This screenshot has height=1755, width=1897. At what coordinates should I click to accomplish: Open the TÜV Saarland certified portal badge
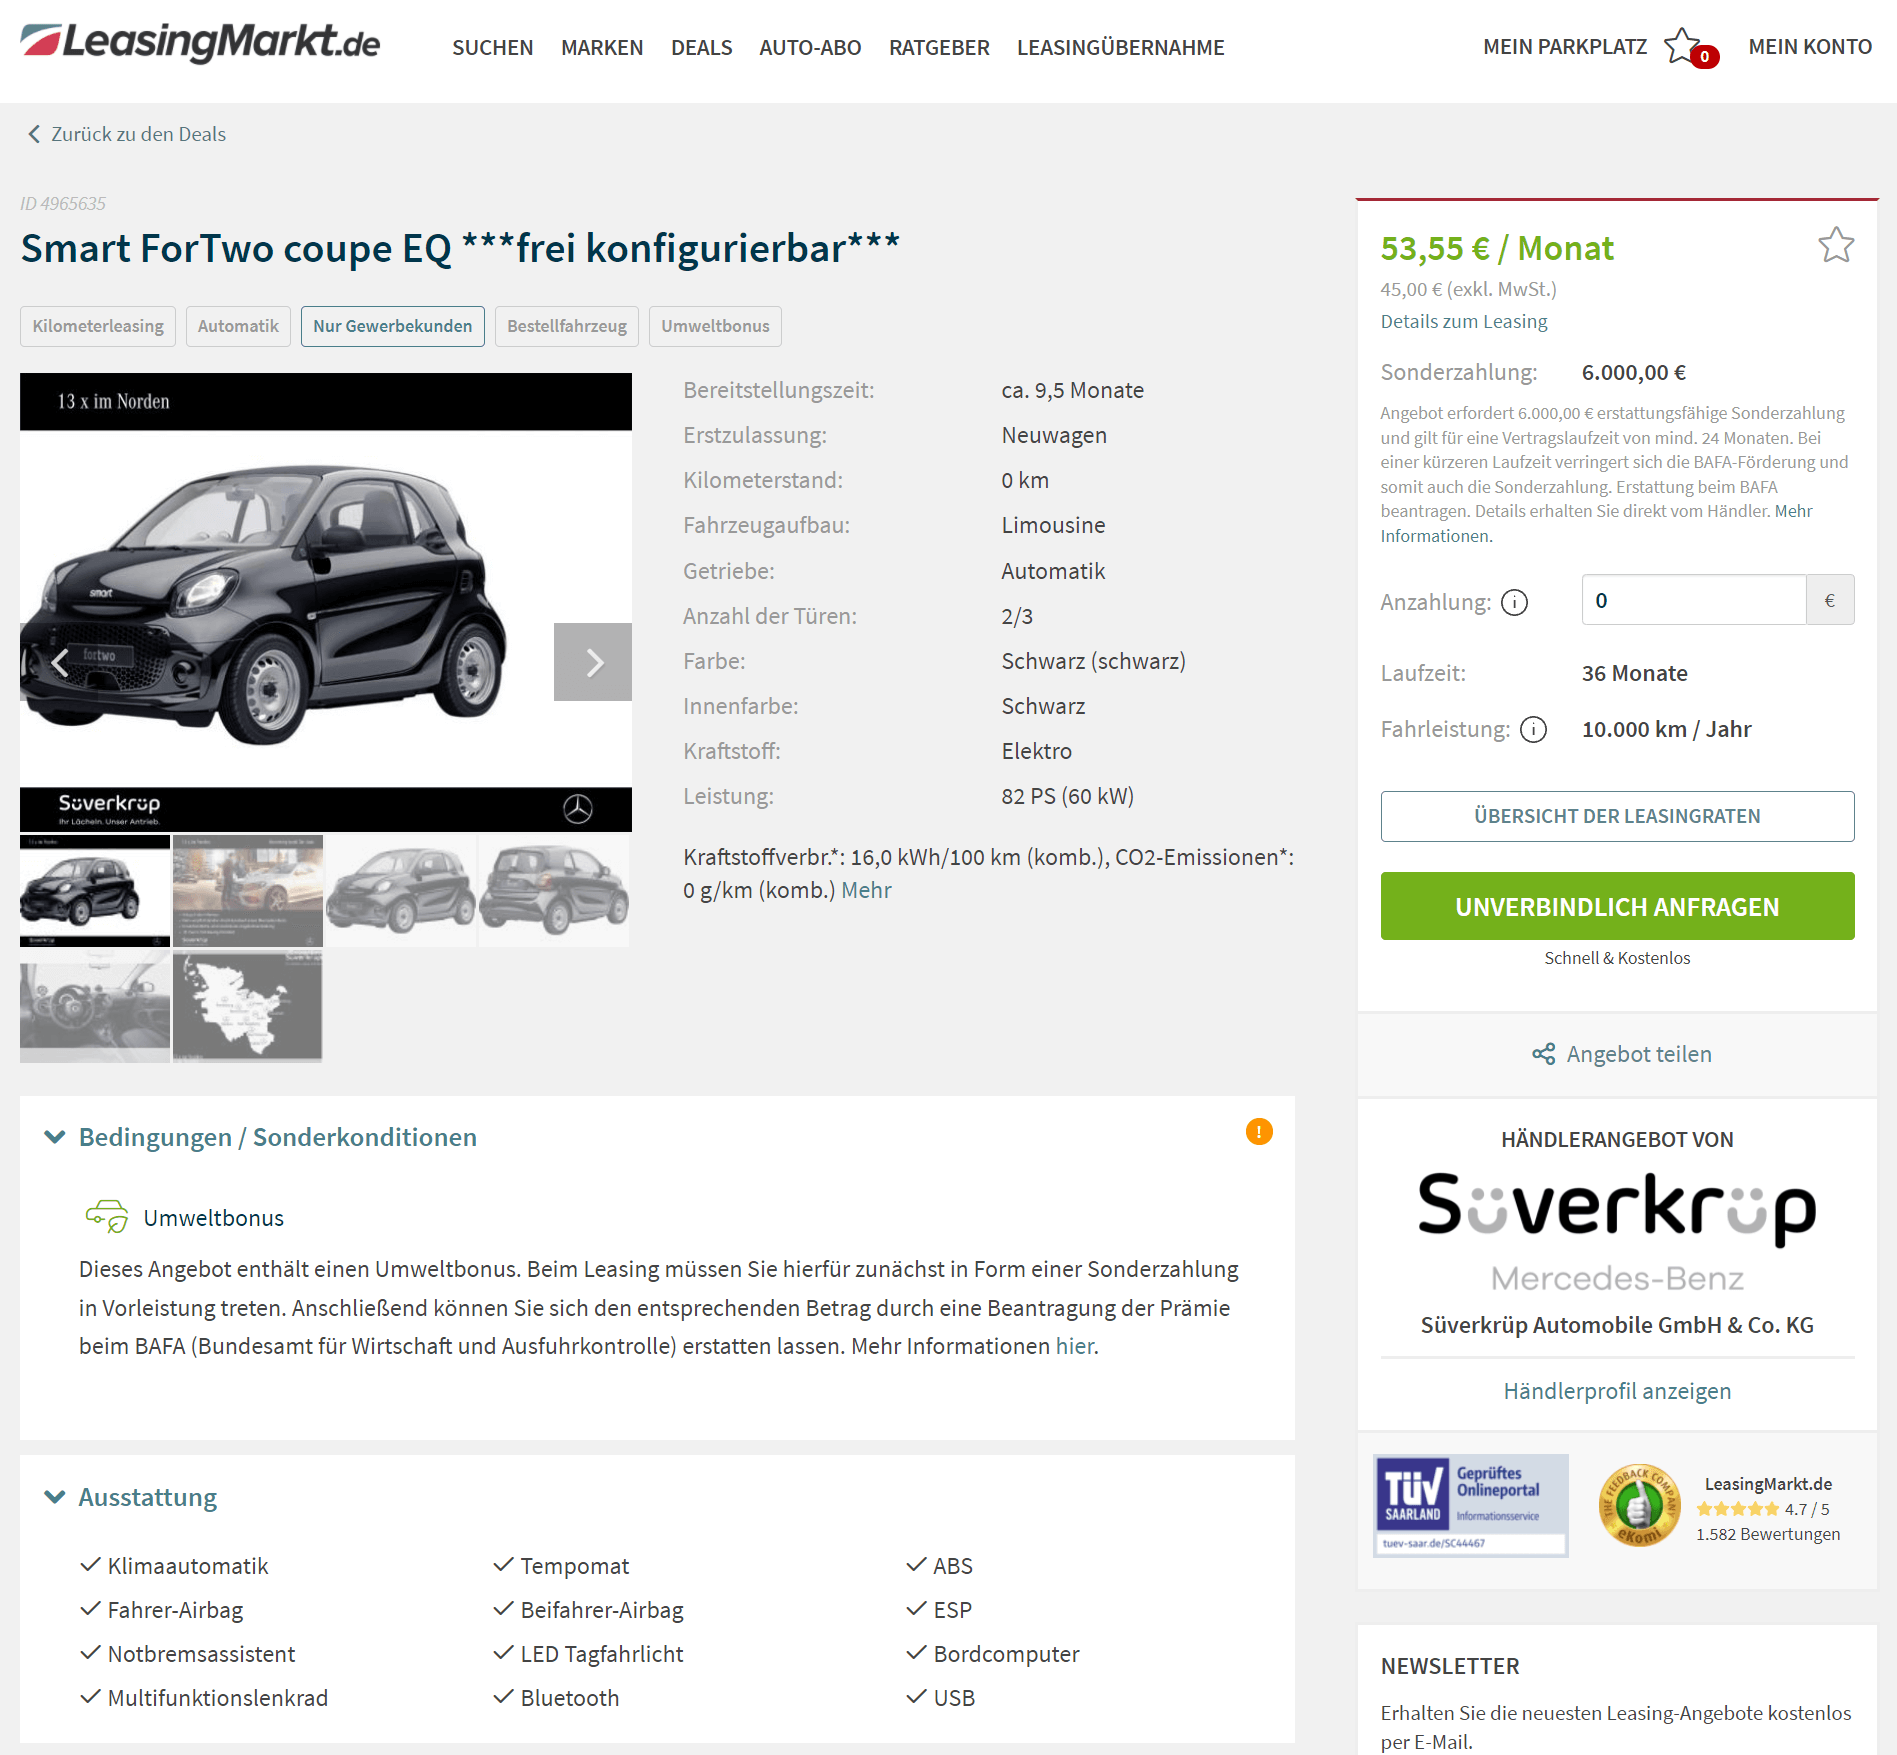click(x=1470, y=1505)
